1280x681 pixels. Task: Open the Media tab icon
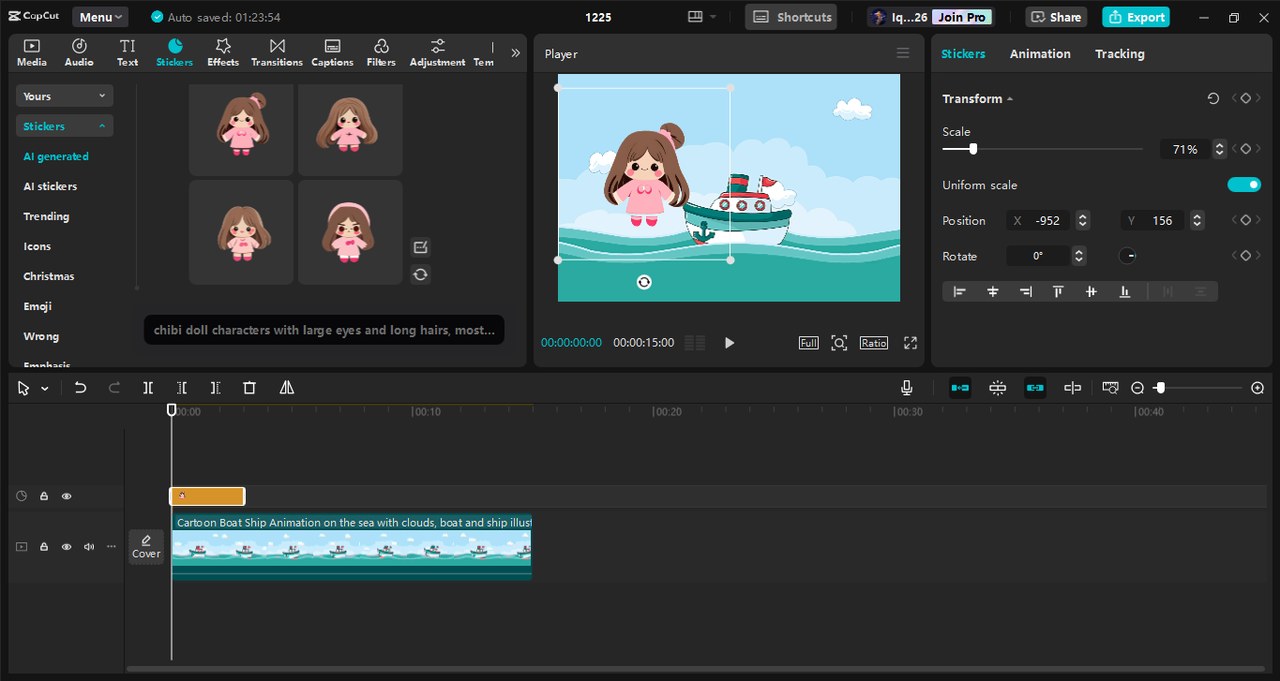coord(32,53)
